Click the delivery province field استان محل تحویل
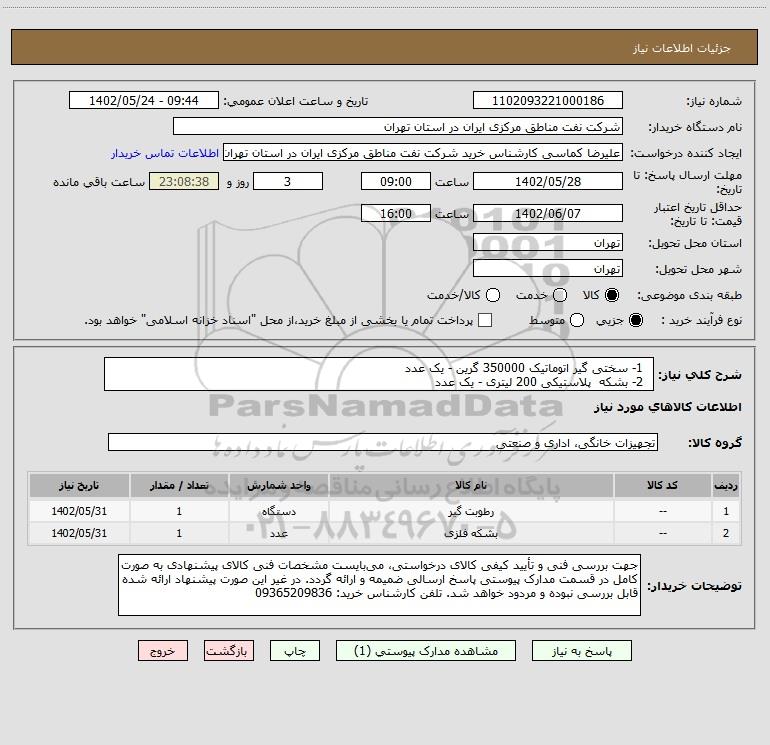The image size is (770, 745). [548, 243]
